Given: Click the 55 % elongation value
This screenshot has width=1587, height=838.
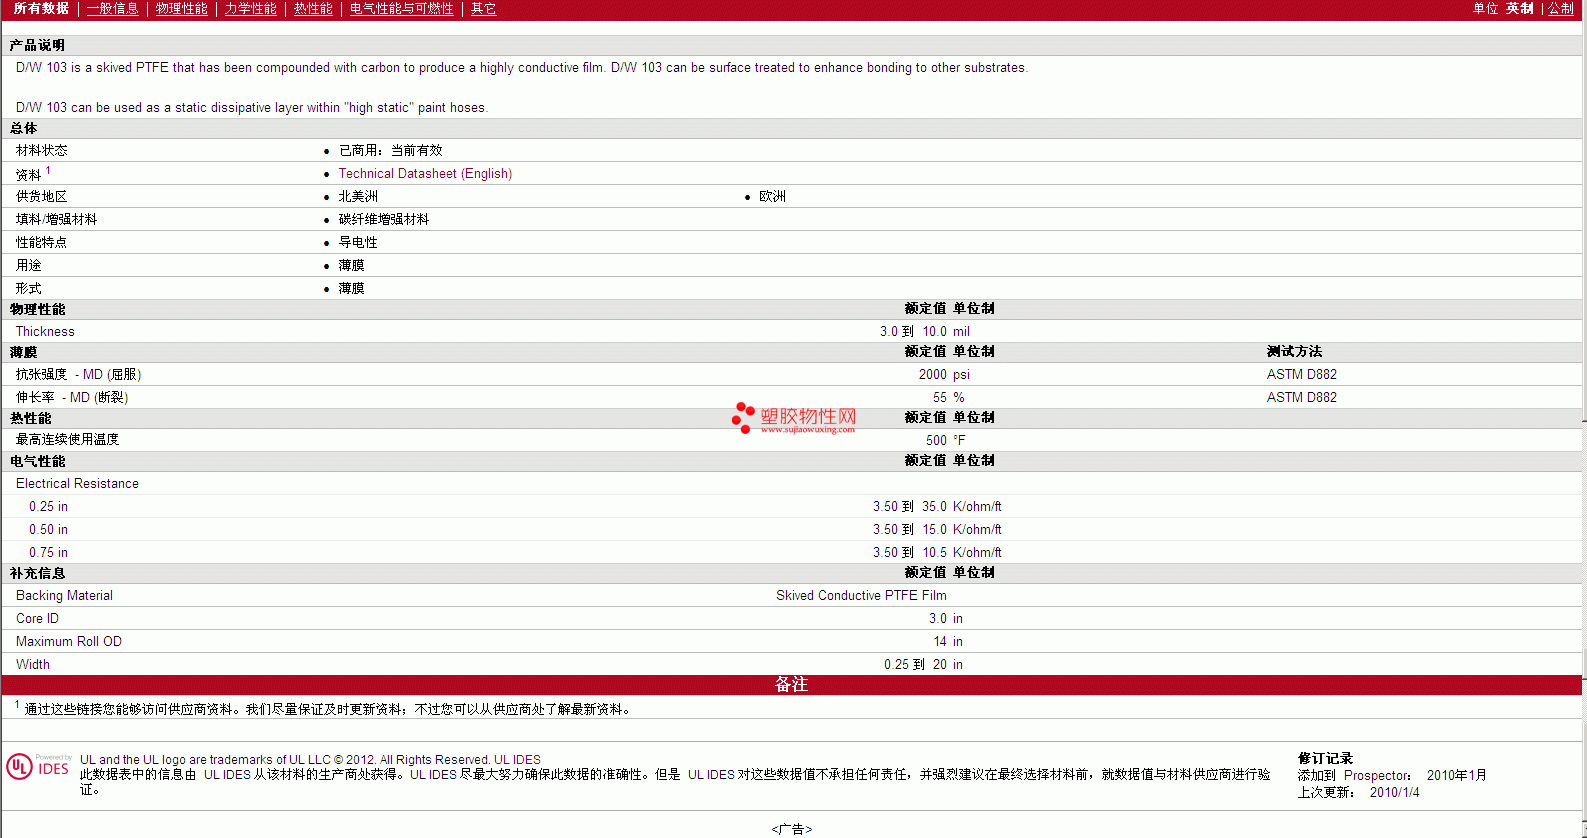Looking at the screenshot, I should point(949,398).
